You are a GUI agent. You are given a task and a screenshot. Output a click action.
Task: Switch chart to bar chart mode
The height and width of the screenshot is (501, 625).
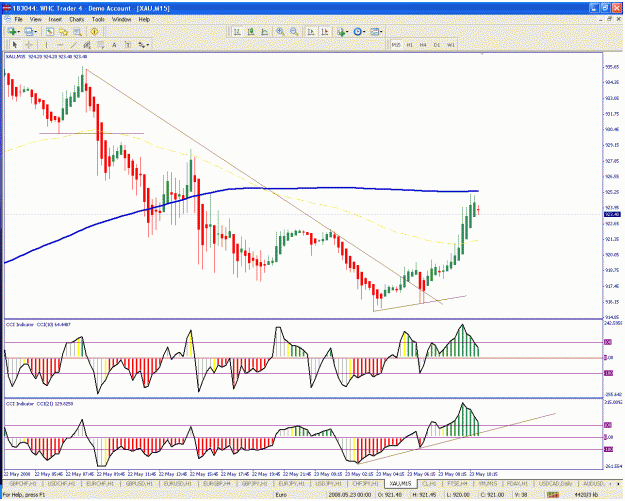pyautogui.click(x=237, y=31)
